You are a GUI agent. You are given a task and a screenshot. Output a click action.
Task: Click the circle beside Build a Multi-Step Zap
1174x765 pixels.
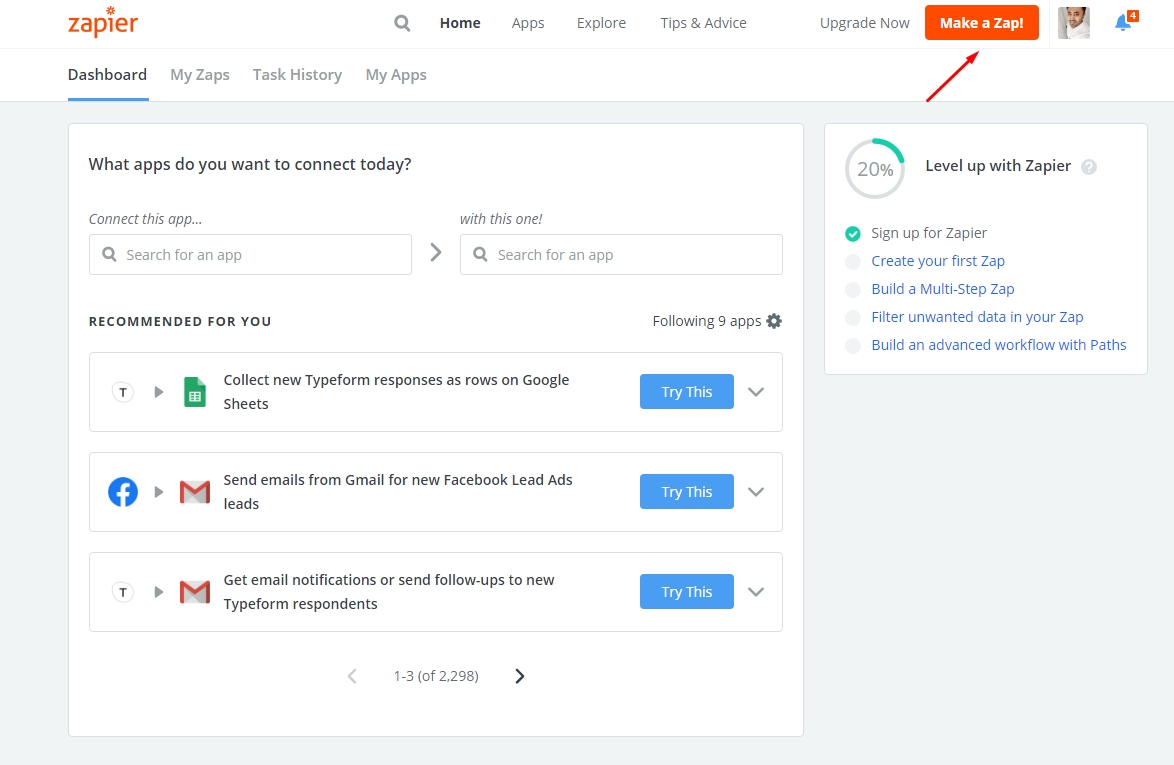point(853,290)
